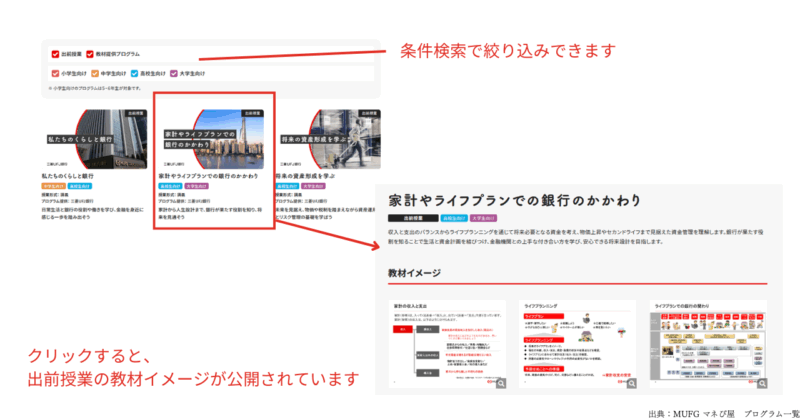Click black 出前授業 tag in detail panel
The image size is (800, 419).
click(413, 218)
